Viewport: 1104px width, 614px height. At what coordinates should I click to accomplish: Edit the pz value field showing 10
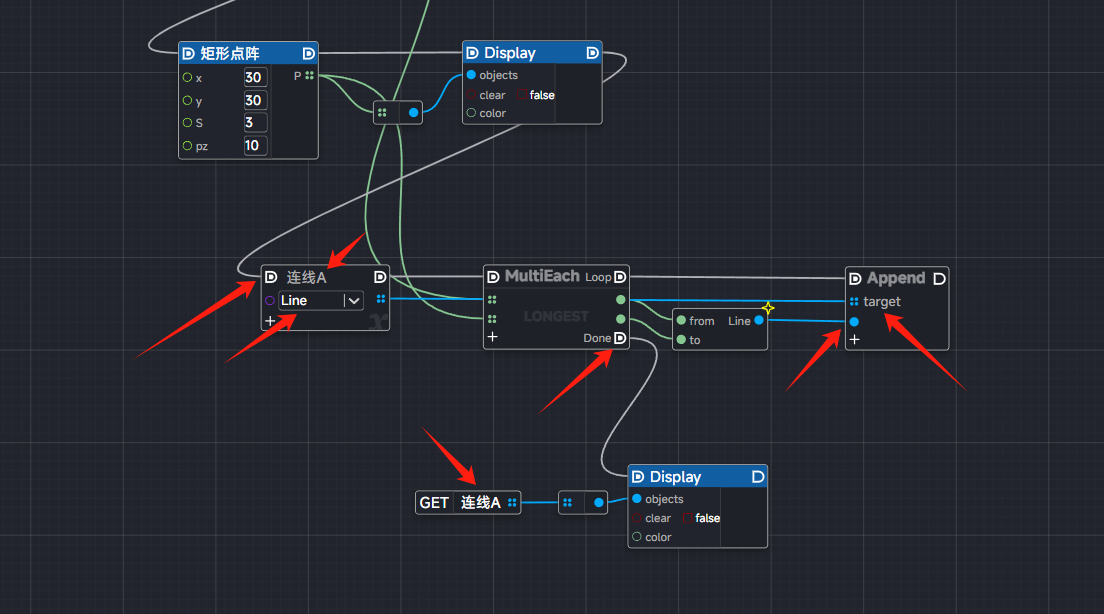coord(254,146)
